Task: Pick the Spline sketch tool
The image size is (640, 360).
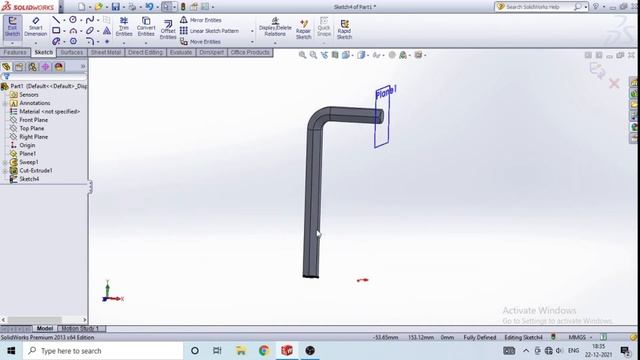Action: (x=89, y=20)
